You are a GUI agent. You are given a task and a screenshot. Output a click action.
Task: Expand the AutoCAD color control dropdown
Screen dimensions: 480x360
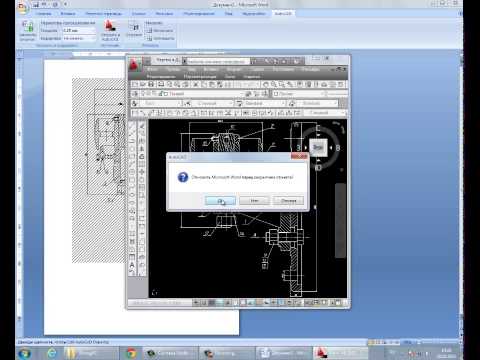point(326,94)
